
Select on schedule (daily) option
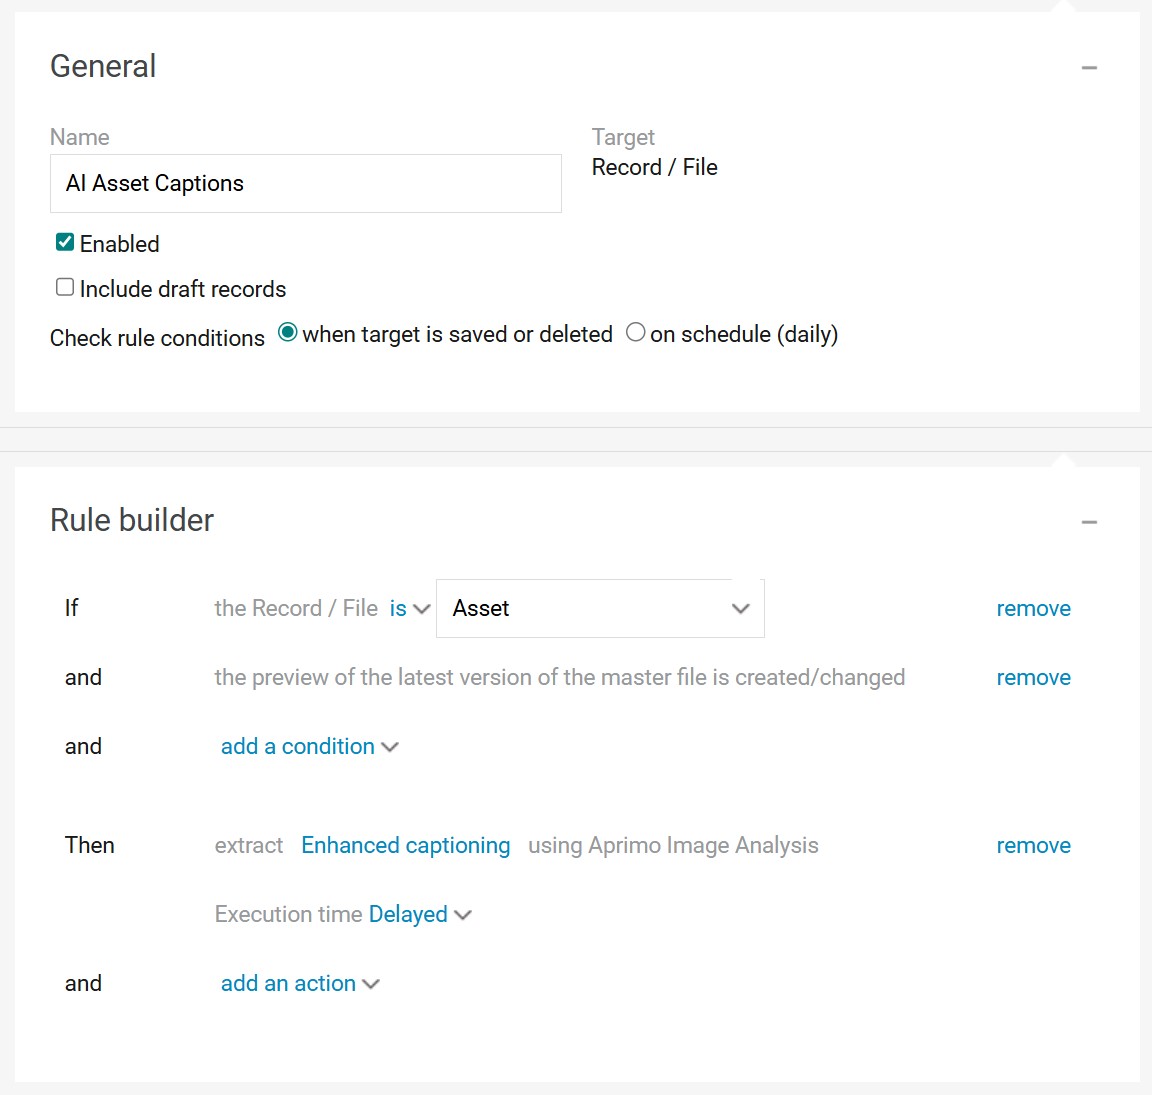[x=635, y=333]
